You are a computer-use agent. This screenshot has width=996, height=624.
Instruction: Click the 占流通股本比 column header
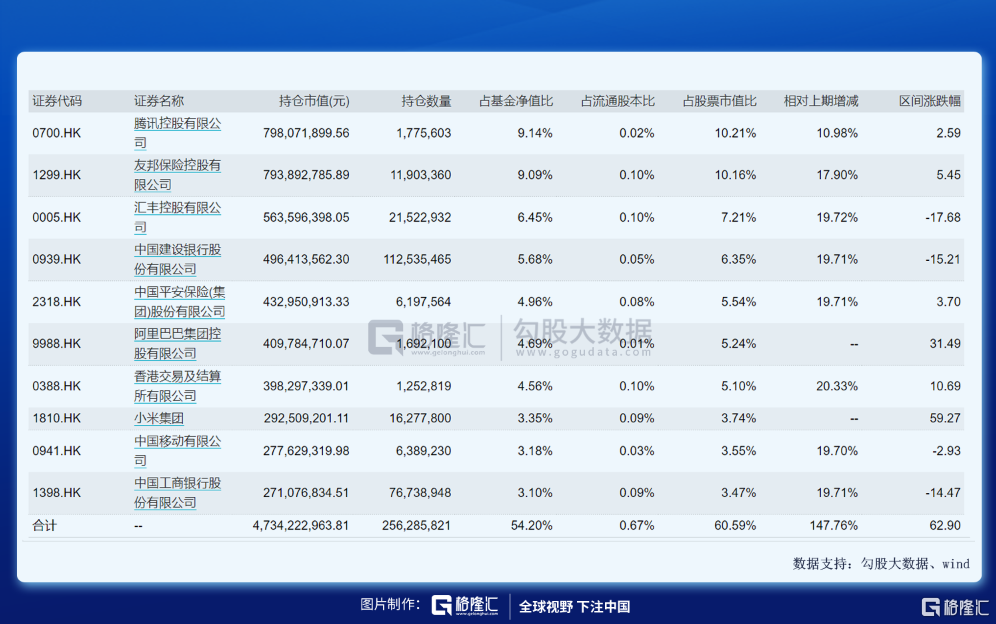coord(617,101)
